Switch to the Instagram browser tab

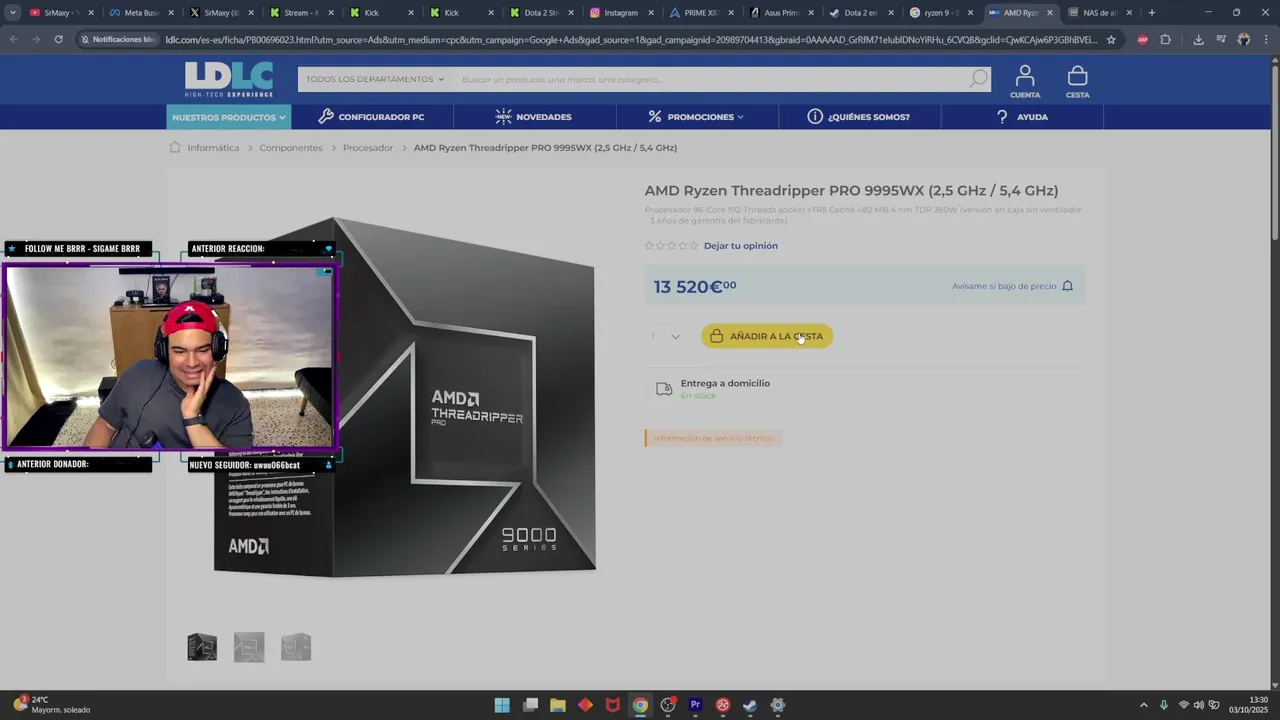(x=621, y=13)
